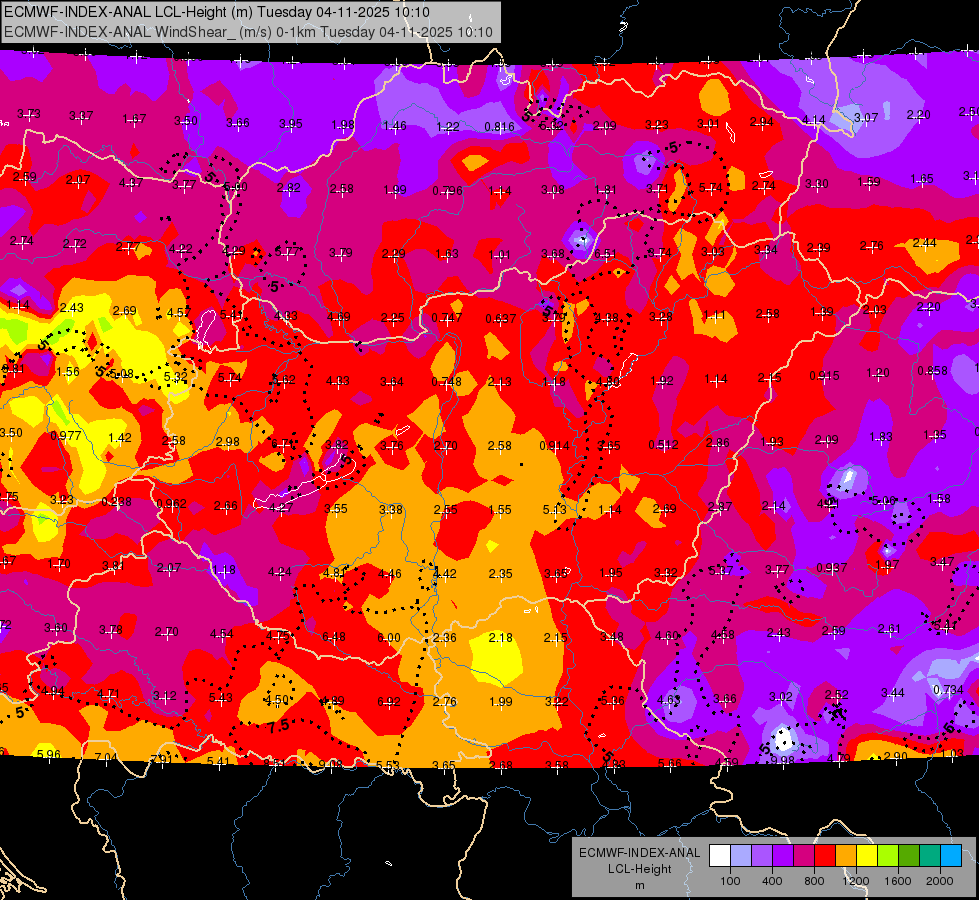Select the pale lavender-blue legend swatch
This screenshot has width=979, height=900.
point(741,856)
